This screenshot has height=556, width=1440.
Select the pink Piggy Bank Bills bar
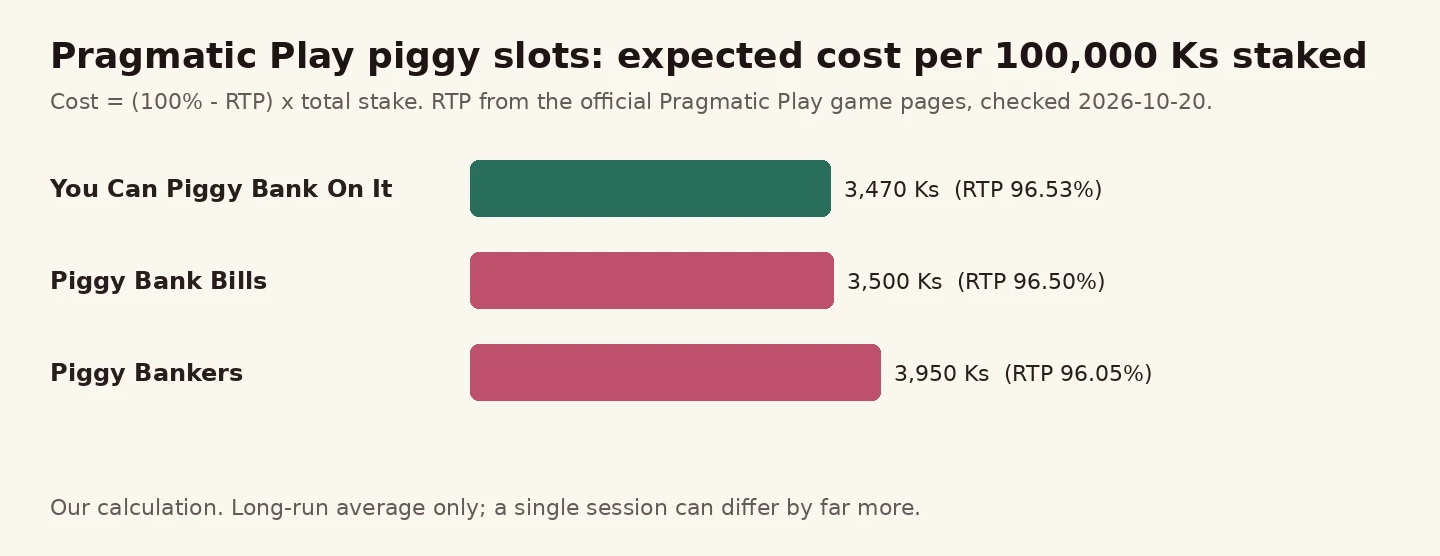(652, 280)
